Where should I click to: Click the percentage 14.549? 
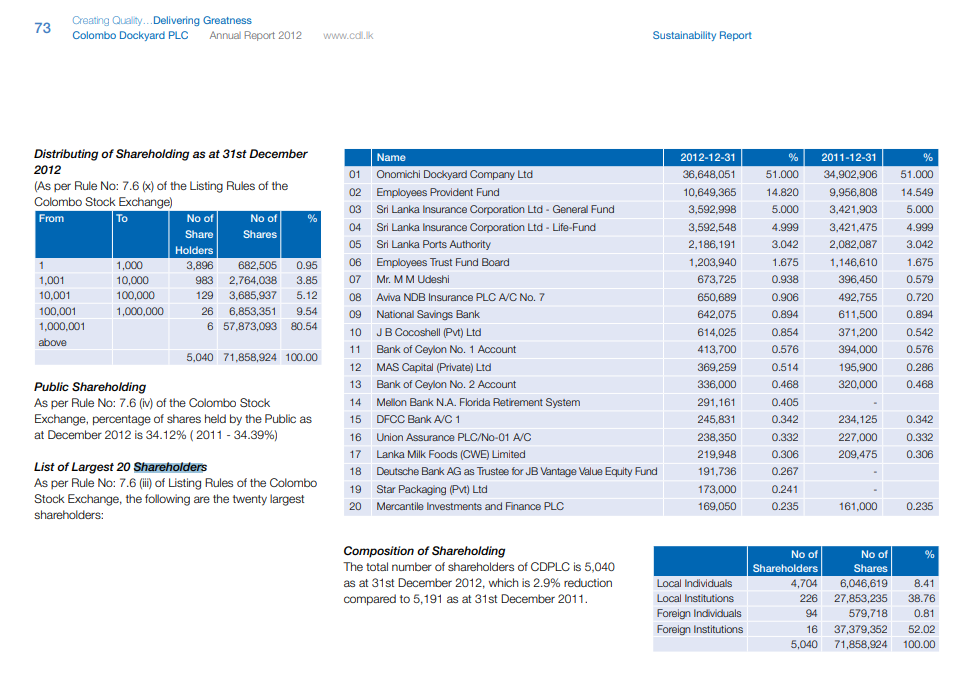coord(917,193)
